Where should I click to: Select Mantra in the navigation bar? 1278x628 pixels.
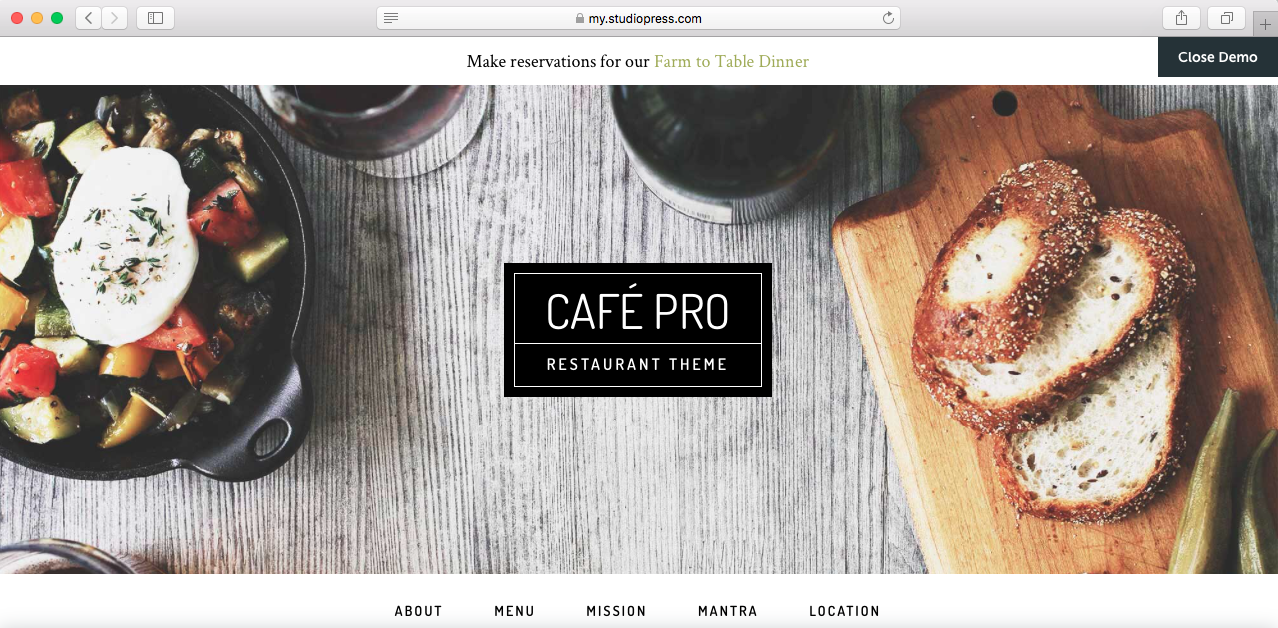pyautogui.click(x=728, y=611)
